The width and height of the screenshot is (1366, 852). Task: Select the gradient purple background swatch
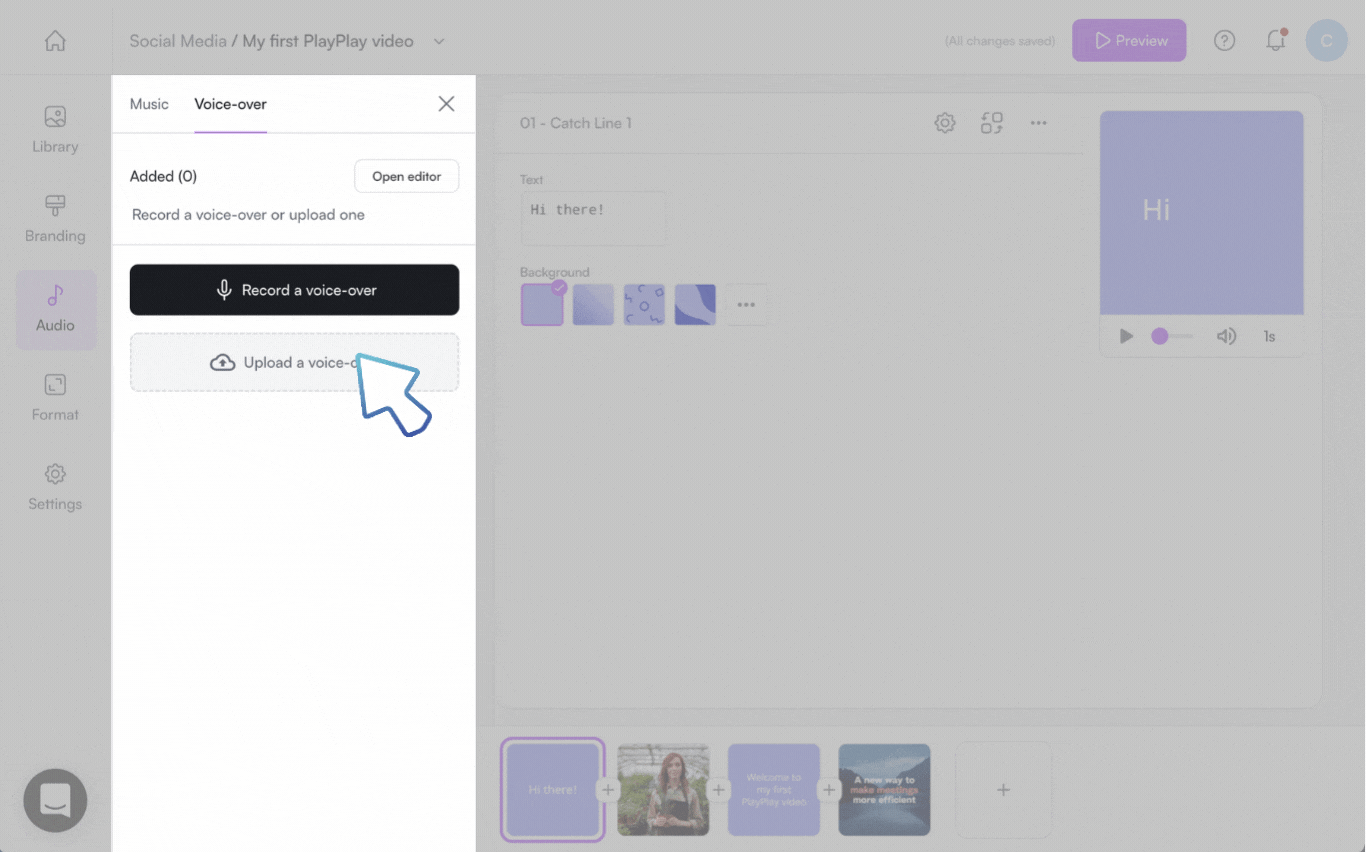[593, 305]
